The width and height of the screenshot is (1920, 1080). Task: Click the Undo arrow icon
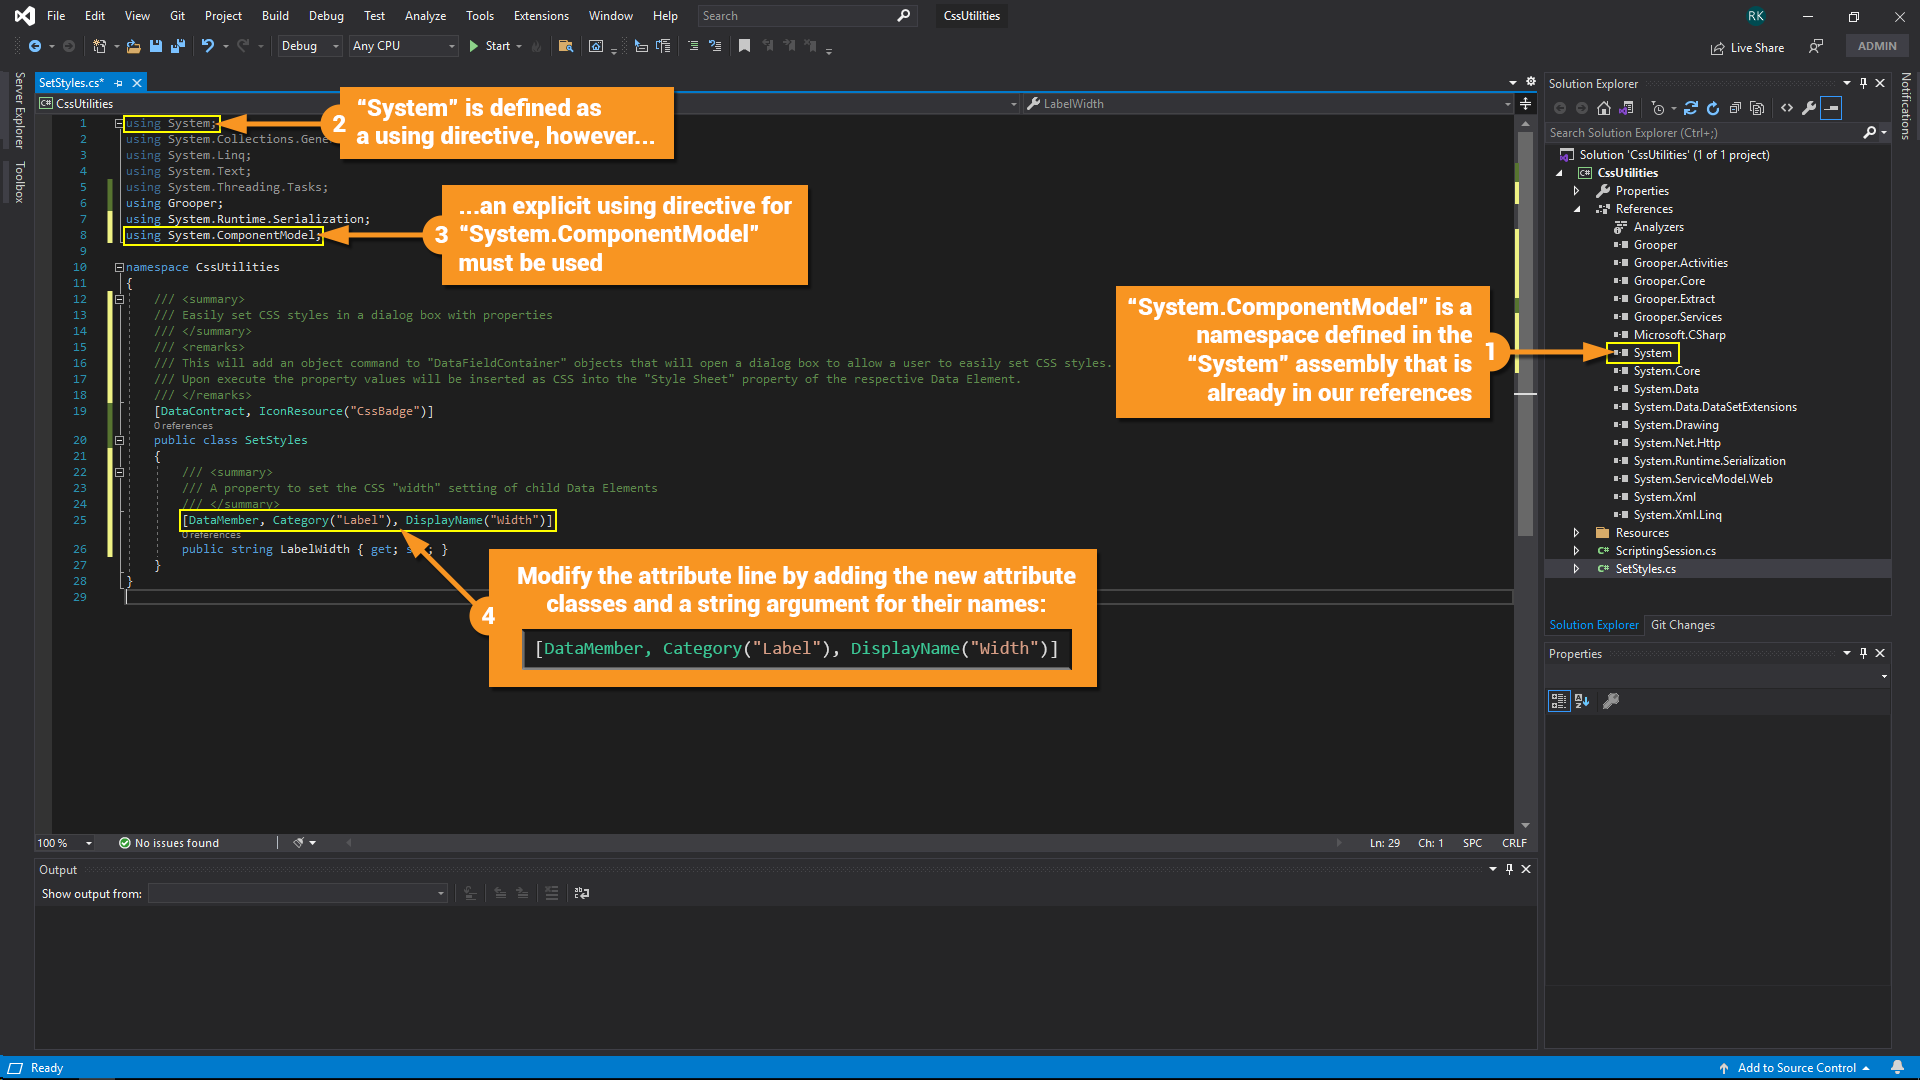click(x=207, y=46)
